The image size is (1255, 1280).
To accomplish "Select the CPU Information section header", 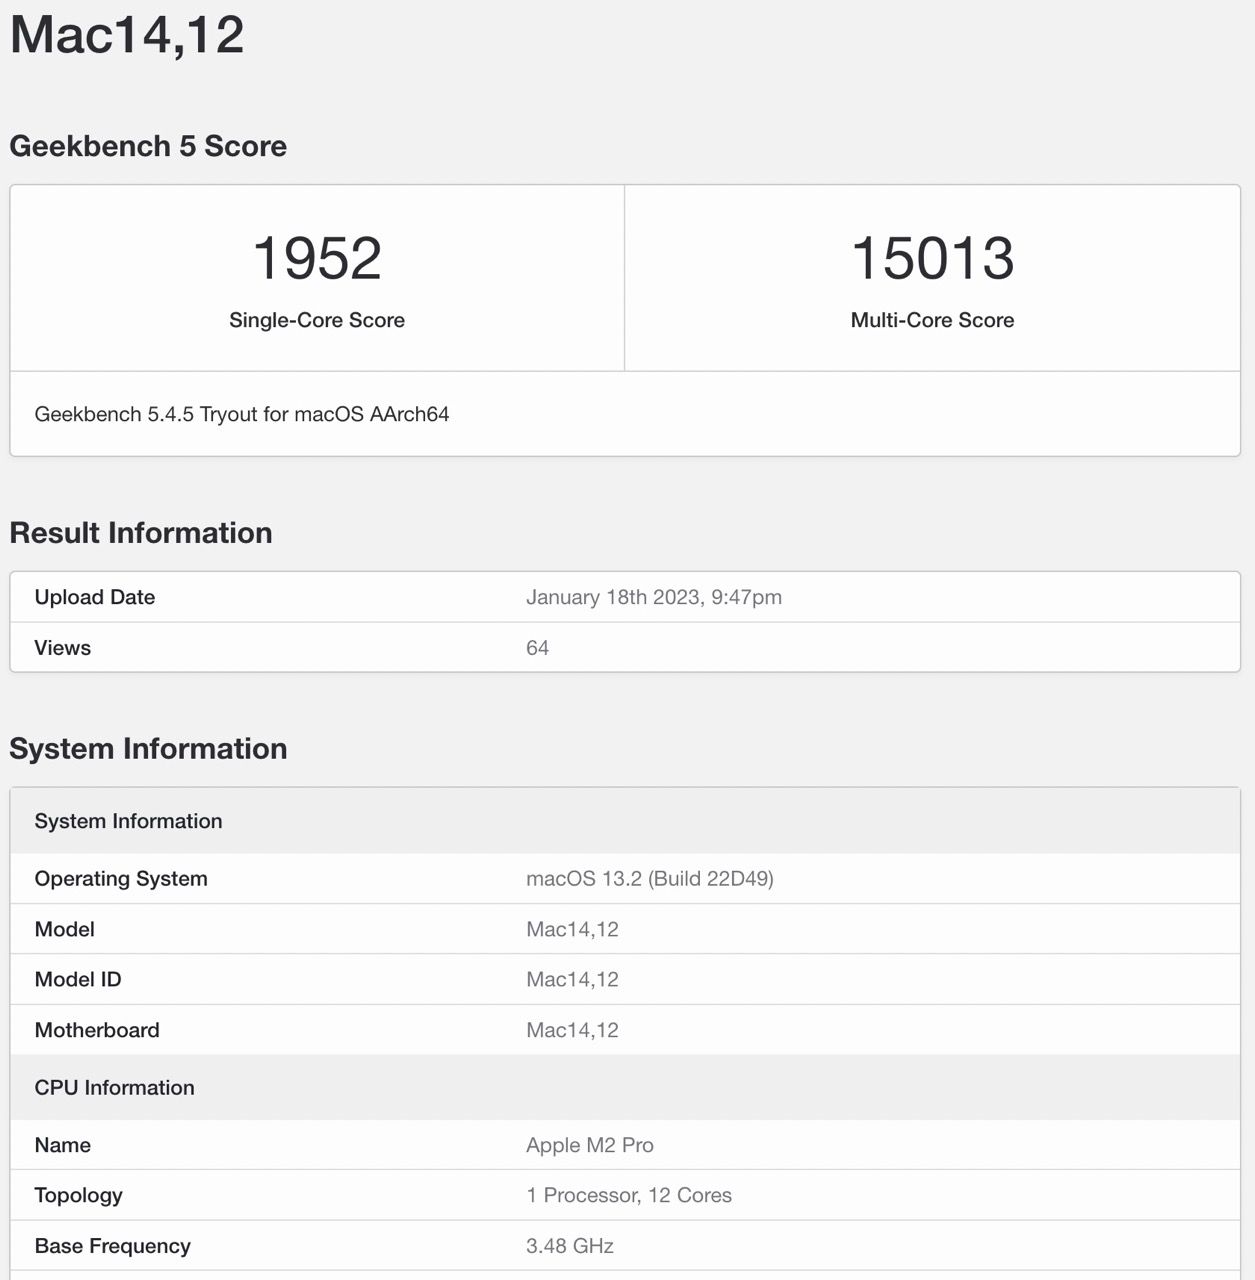I will pyautogui.click(x=114, y=1087).
